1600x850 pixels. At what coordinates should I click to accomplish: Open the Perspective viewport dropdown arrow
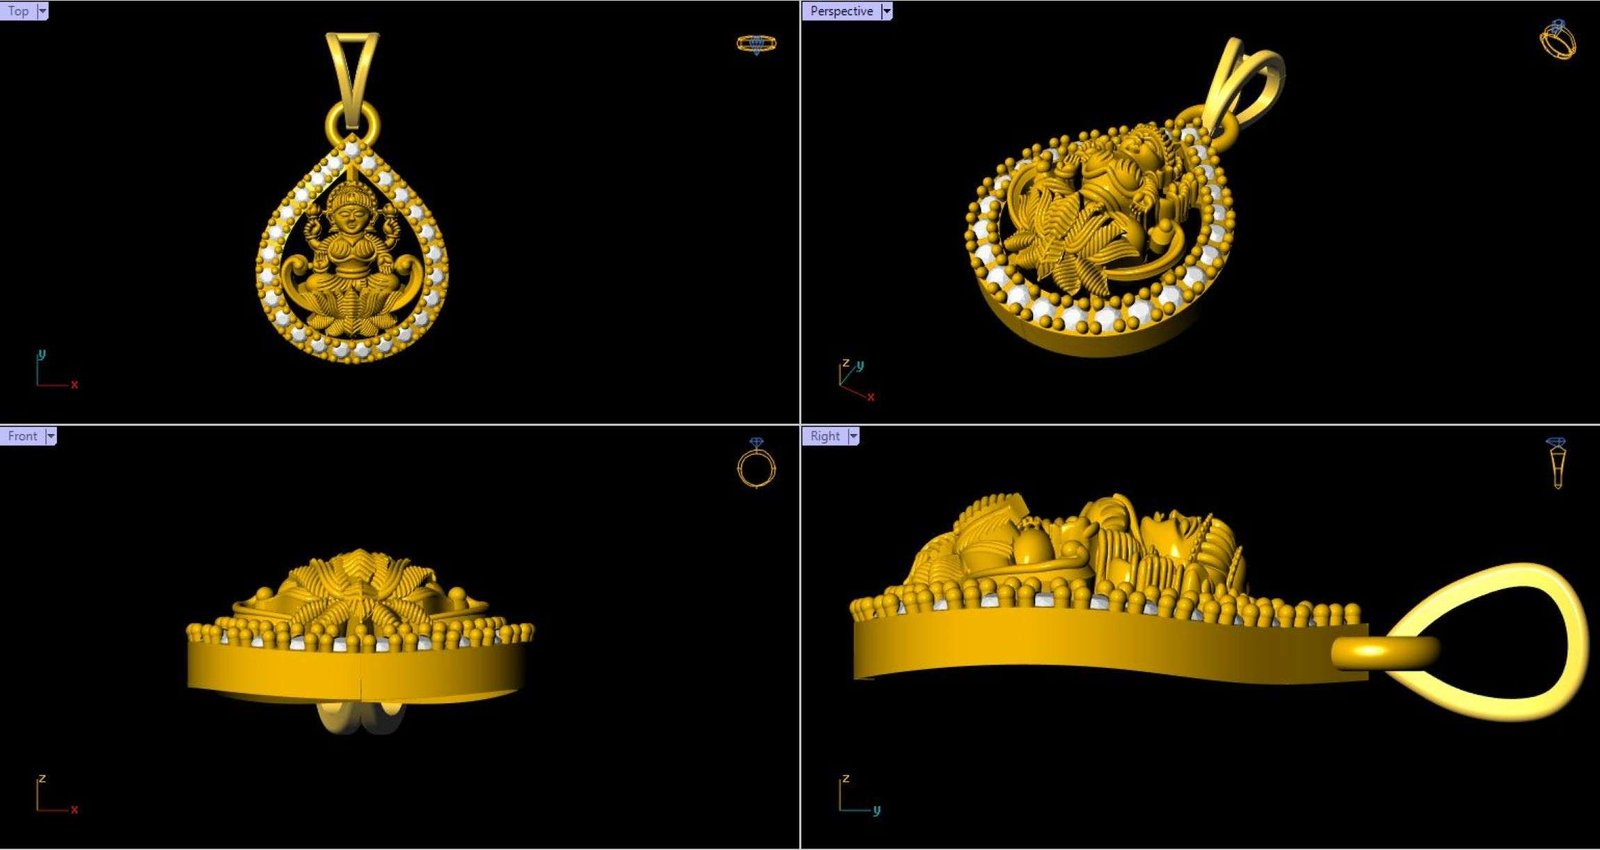886,11
